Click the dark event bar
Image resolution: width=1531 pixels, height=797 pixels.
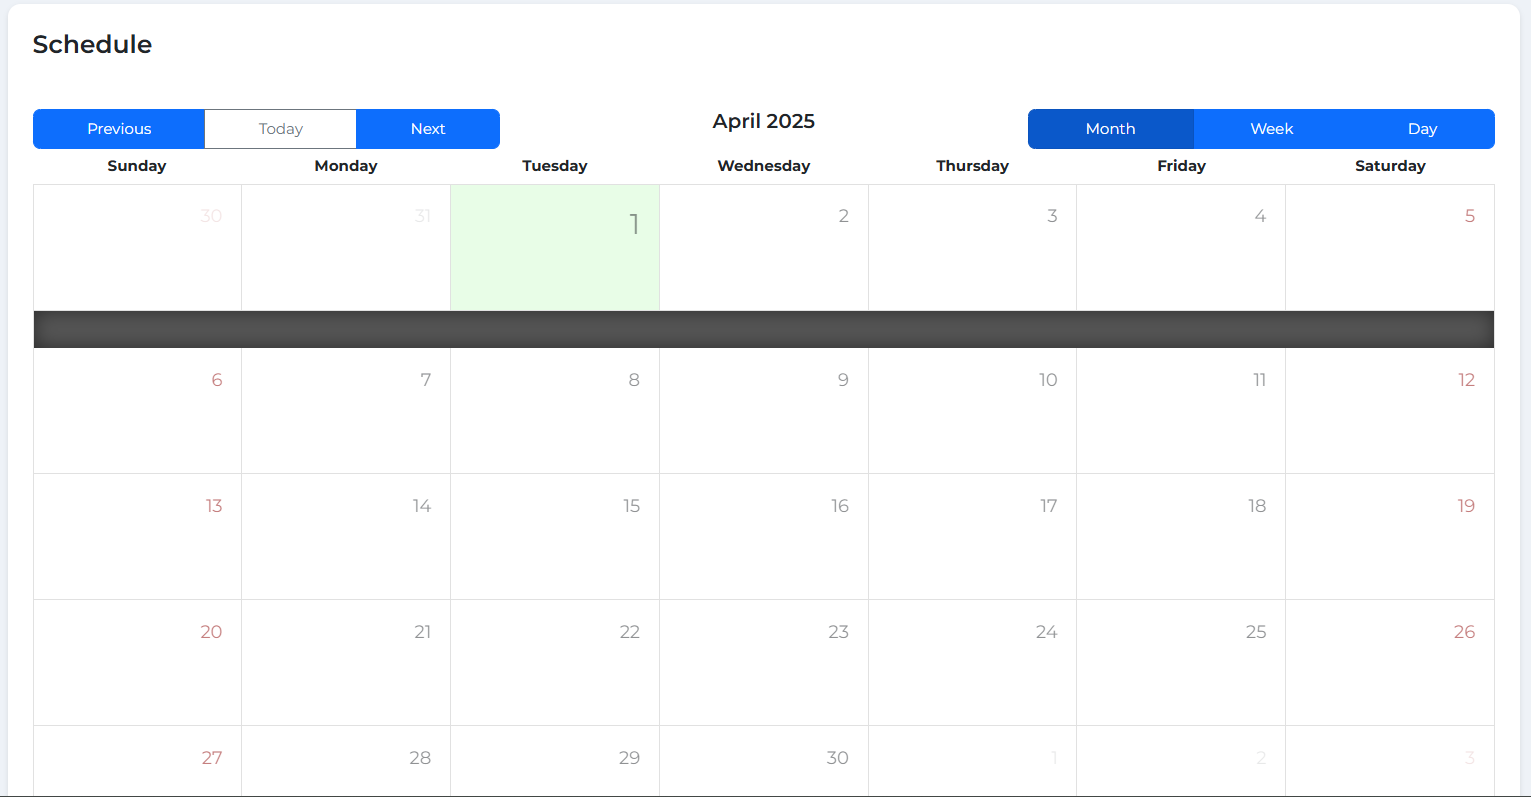[764, 329]
